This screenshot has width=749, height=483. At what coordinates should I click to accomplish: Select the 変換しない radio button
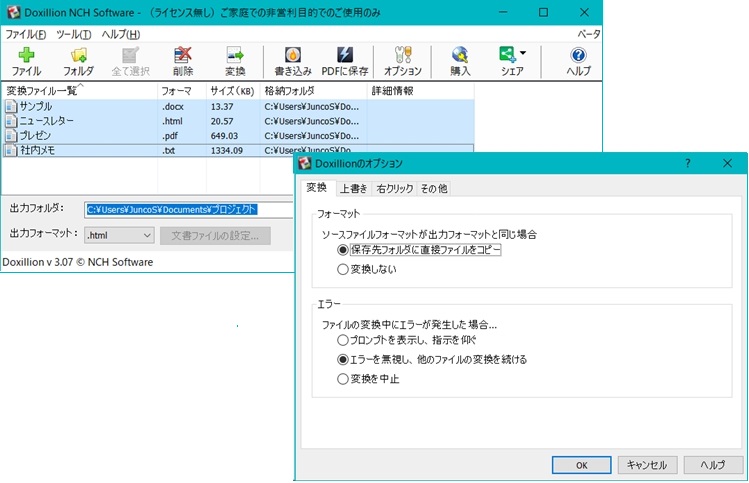tap(342, 269)
